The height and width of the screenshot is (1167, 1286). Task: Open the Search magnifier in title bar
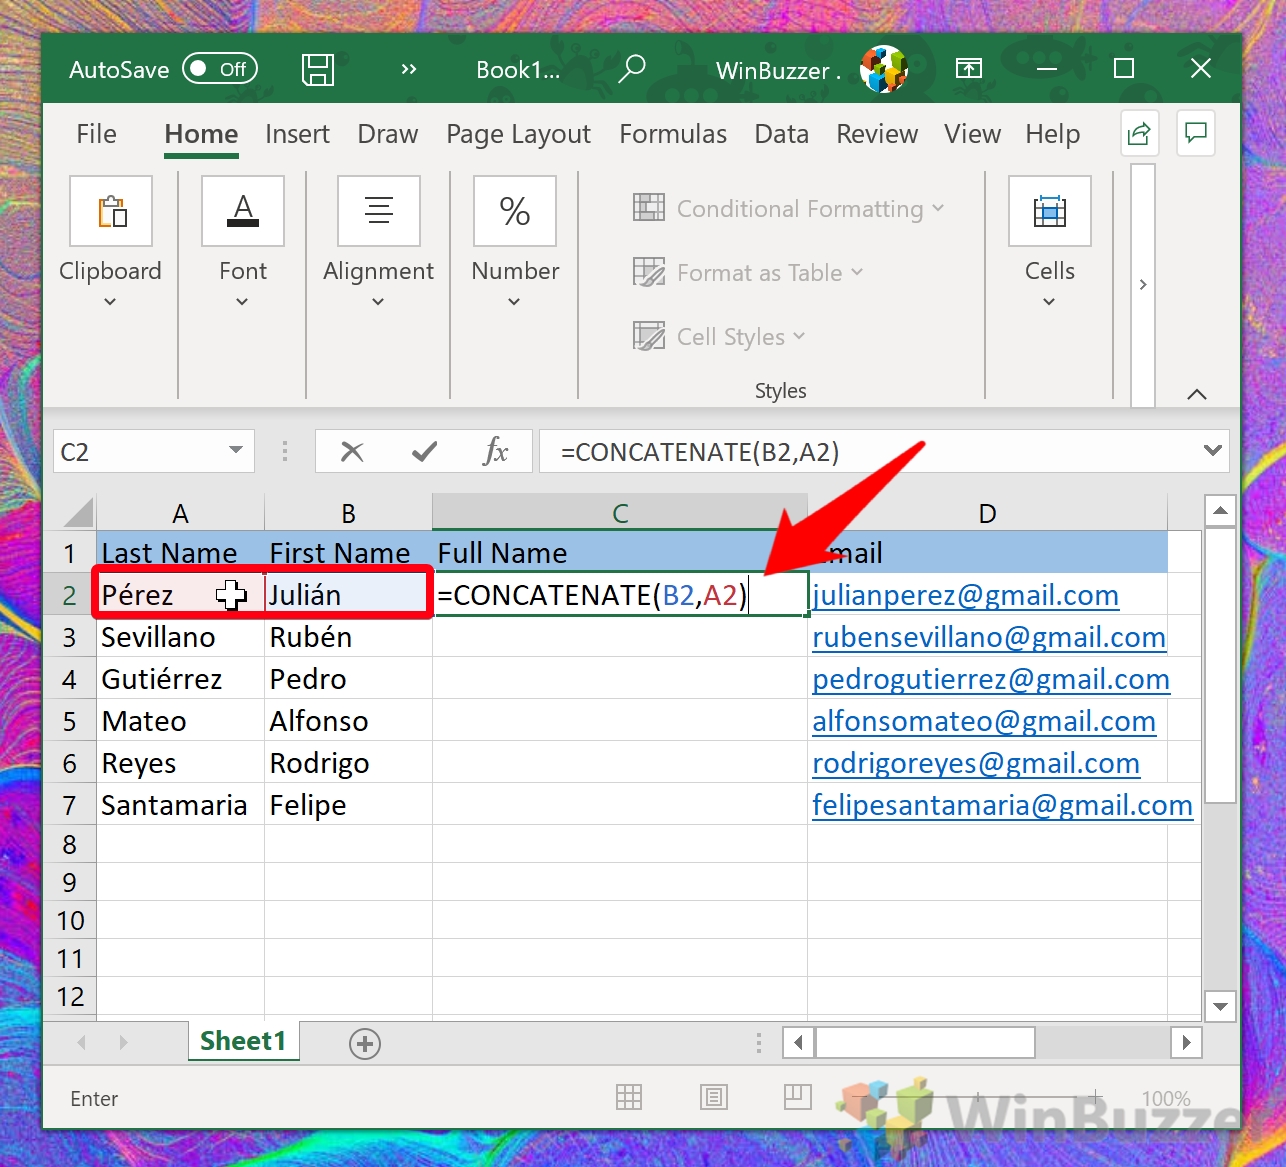pyautogui.click(x=631, y=69)
